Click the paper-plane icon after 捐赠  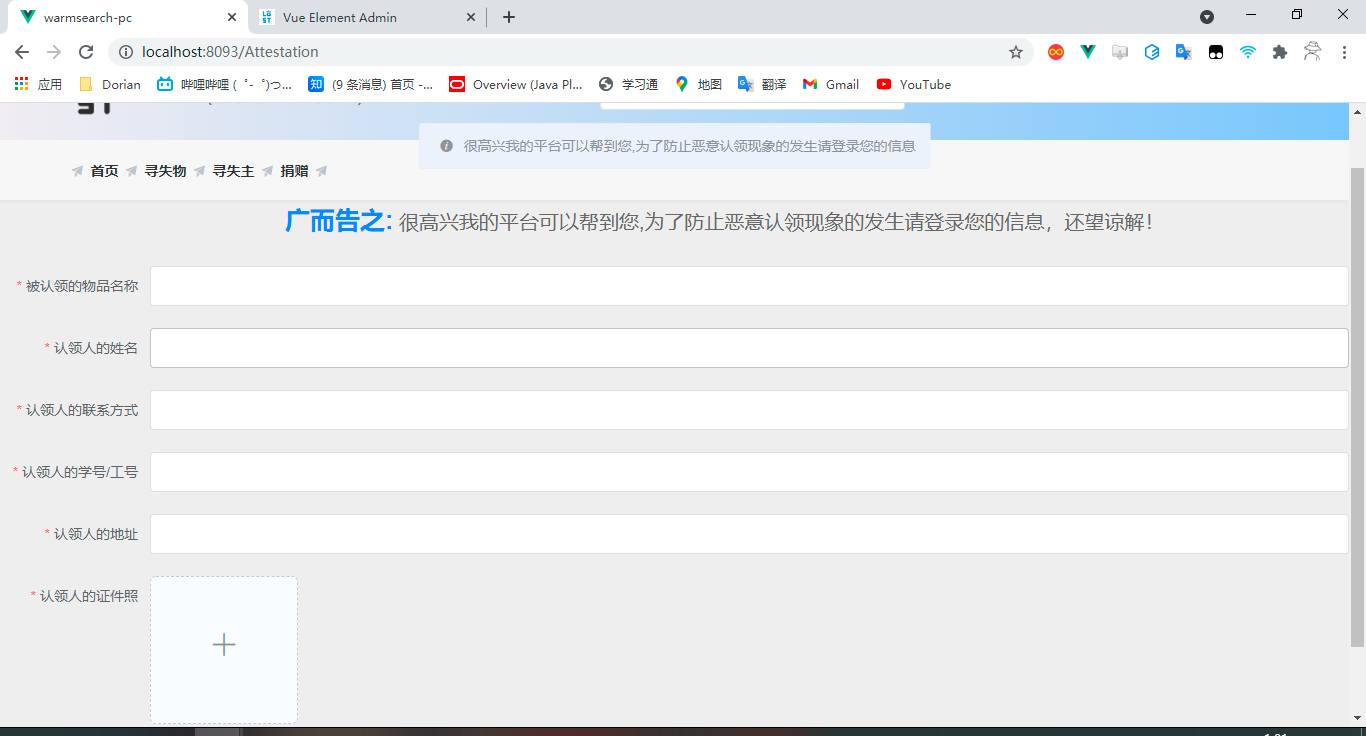point(322,171)
